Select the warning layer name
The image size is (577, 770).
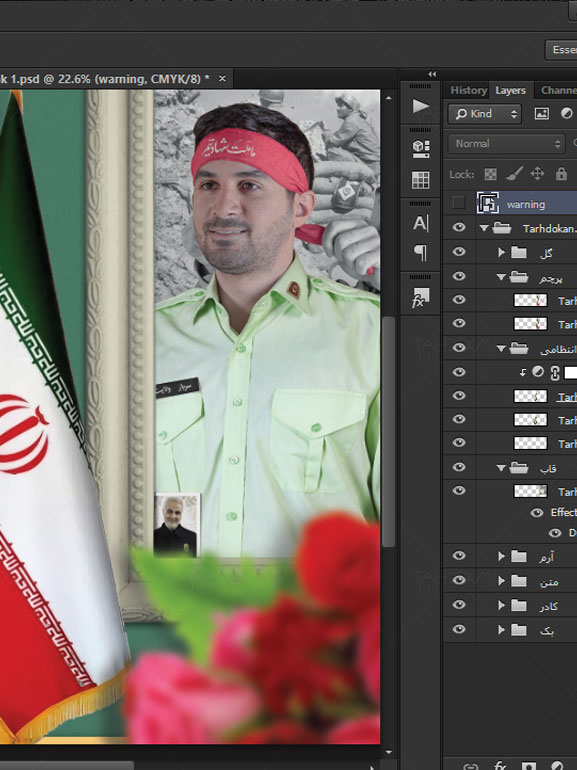(525, 204)
